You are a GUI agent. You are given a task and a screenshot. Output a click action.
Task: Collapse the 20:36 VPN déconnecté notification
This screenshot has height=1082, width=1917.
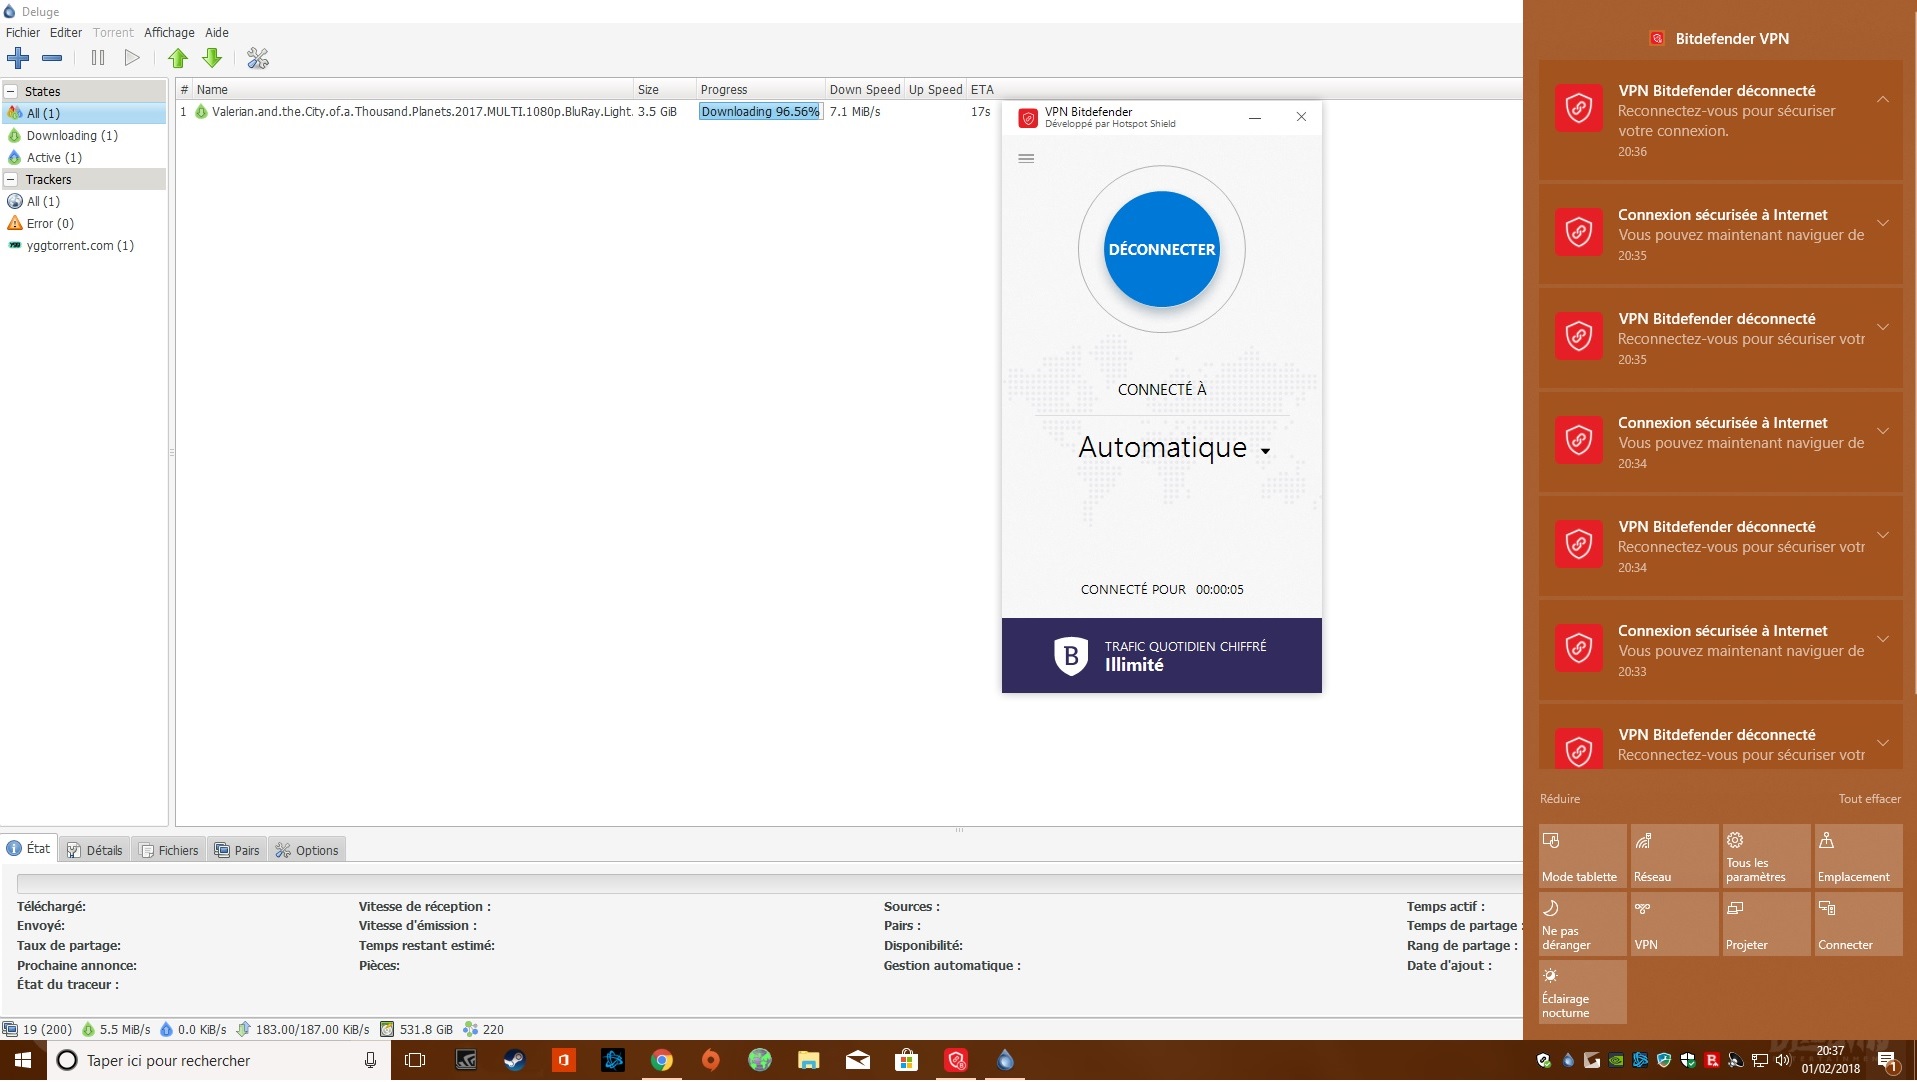pos(1883,99)
